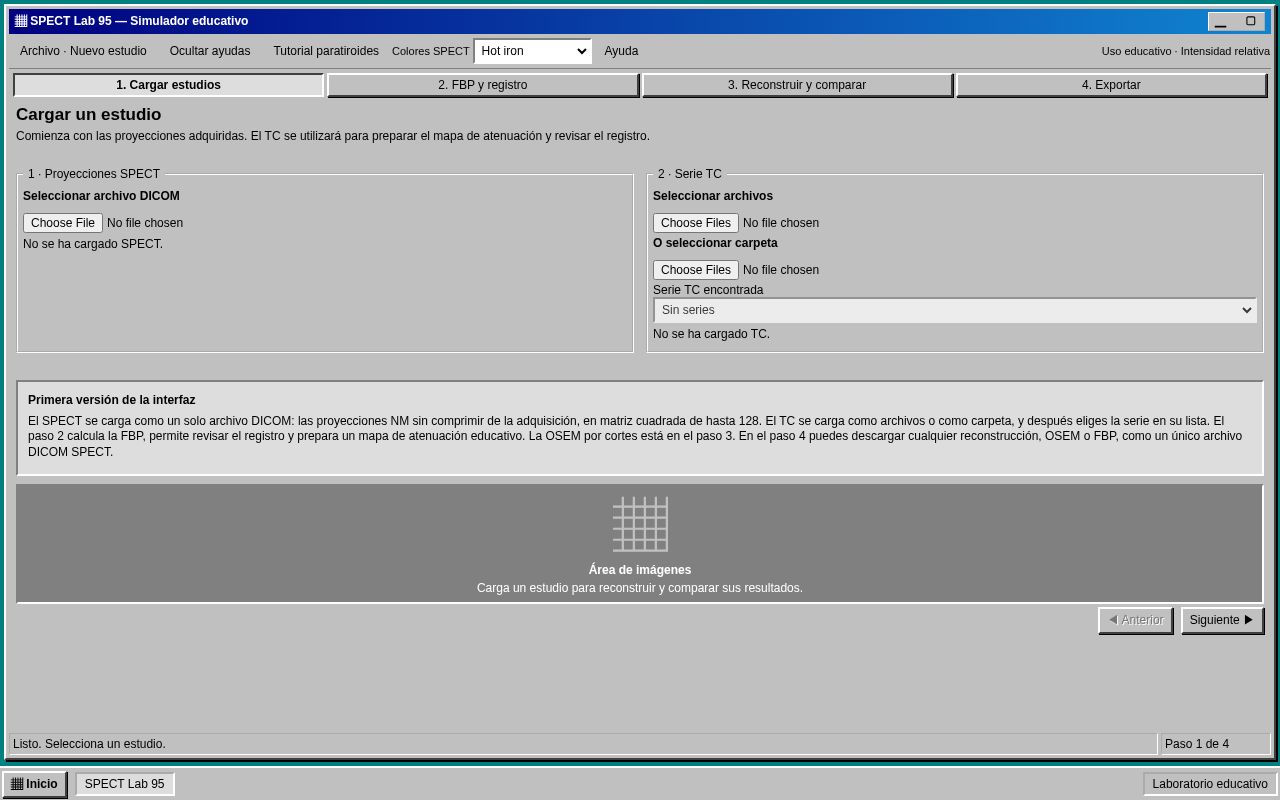1280x800 pixels.
Task: Click Laboratorio educativo in the taskbar tray
Action: coord(1210,784)
